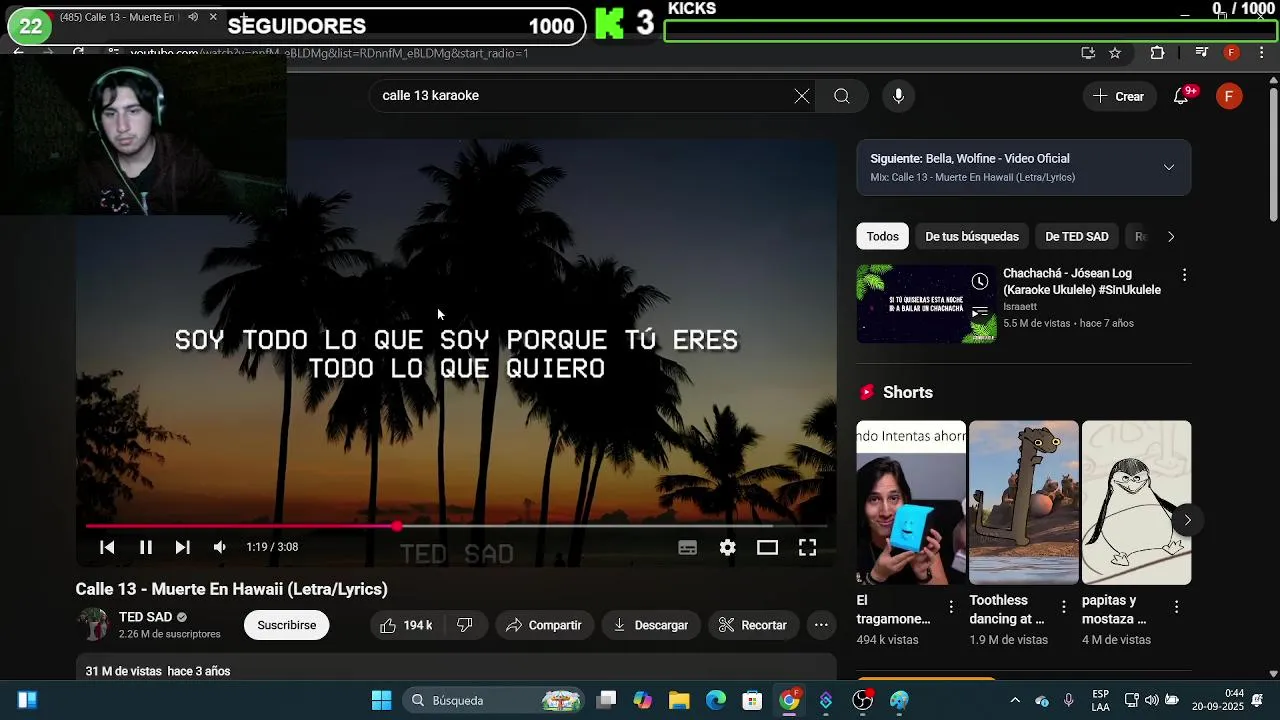Open the Windows Start menu
This screenshot has width=1280, height=720.
pos(381,700)
